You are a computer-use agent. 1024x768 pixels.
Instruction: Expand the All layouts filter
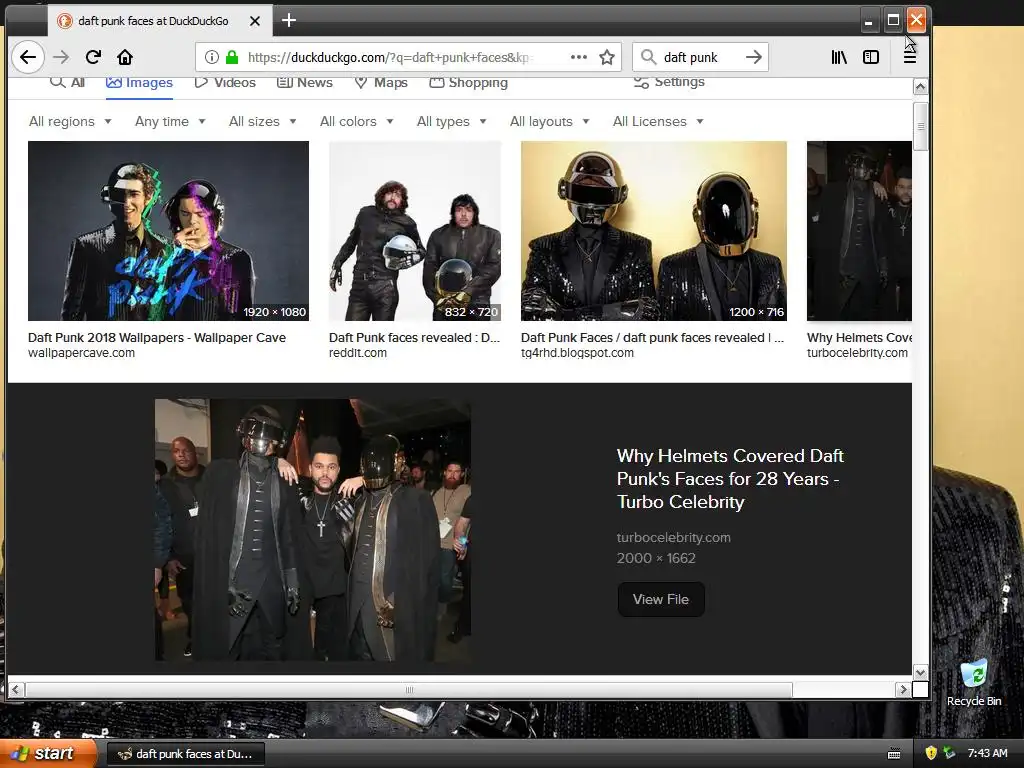[x=549, y=121]
